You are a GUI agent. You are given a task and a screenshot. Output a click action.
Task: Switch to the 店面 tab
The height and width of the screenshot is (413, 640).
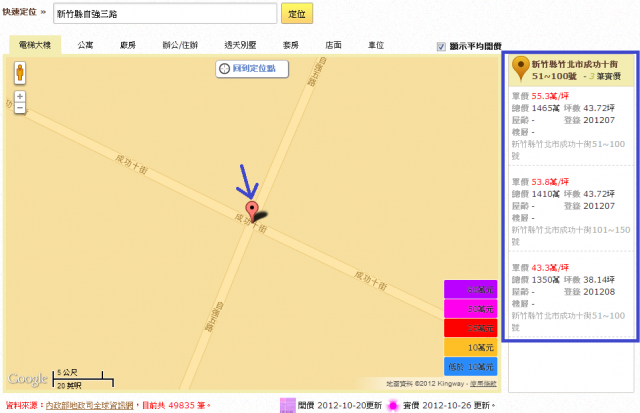click(333, 45)
